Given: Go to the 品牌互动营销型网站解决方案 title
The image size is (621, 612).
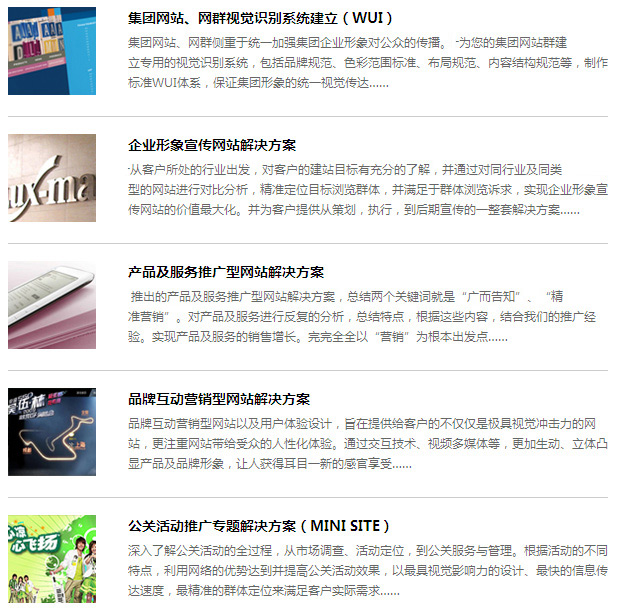Looking at the screenshot, I should click(x=219, y=399).
